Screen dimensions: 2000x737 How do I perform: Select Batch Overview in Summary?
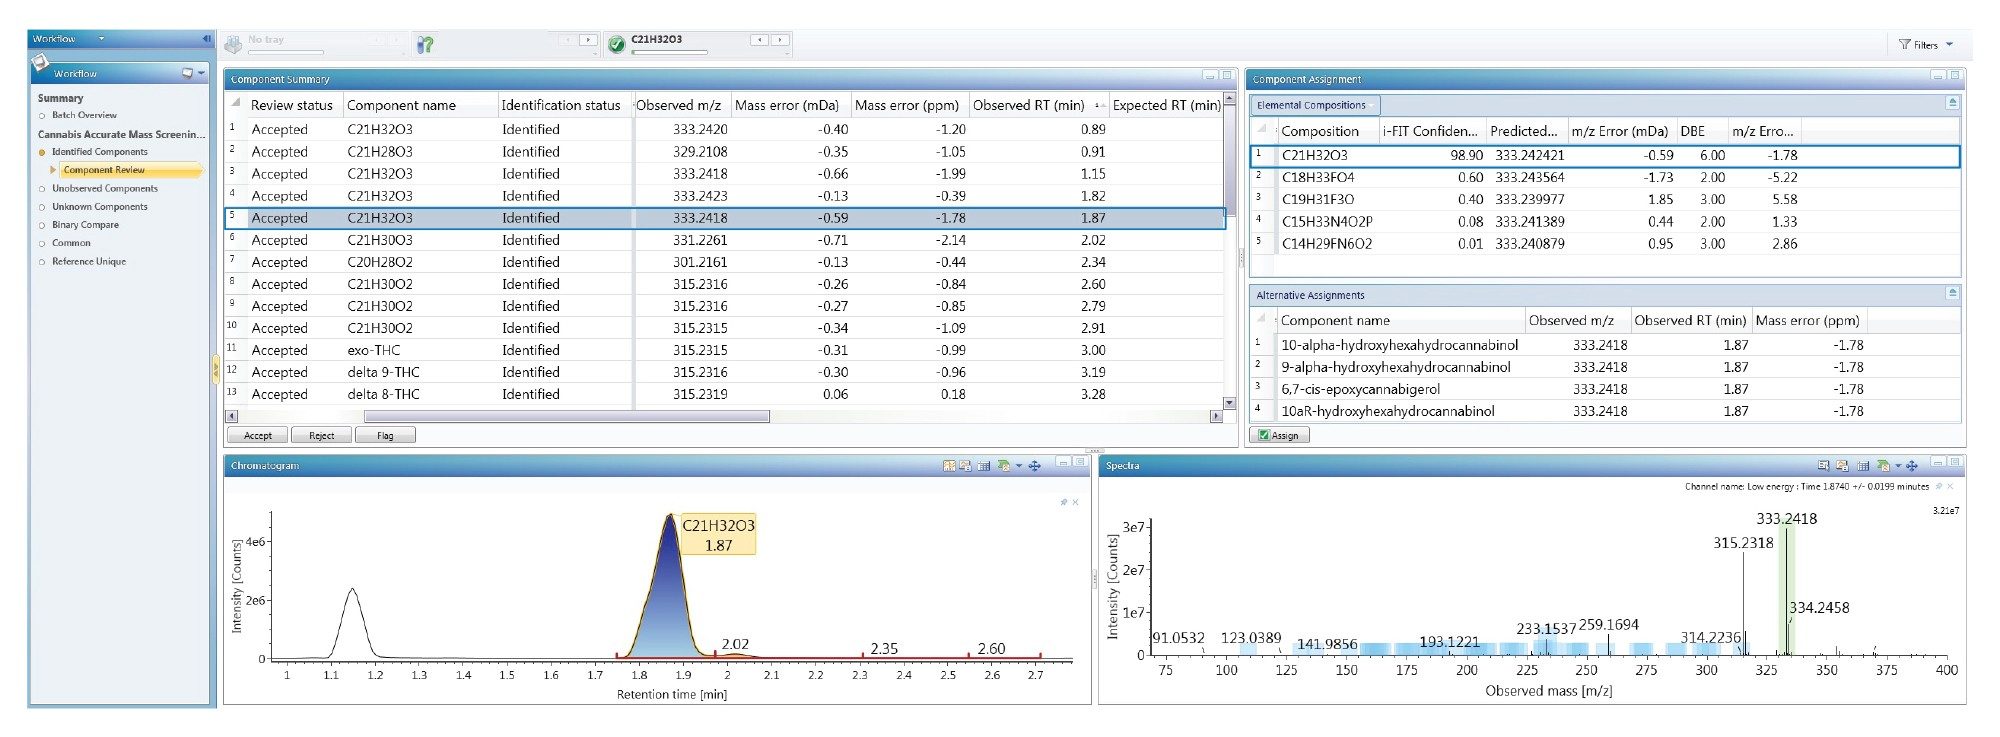coord(84,115)
